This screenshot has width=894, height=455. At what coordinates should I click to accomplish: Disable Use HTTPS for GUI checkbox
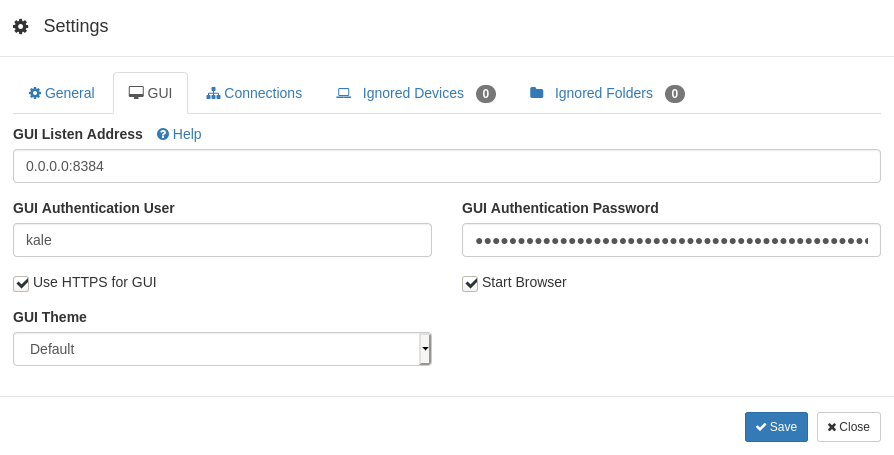coord(21,283)
